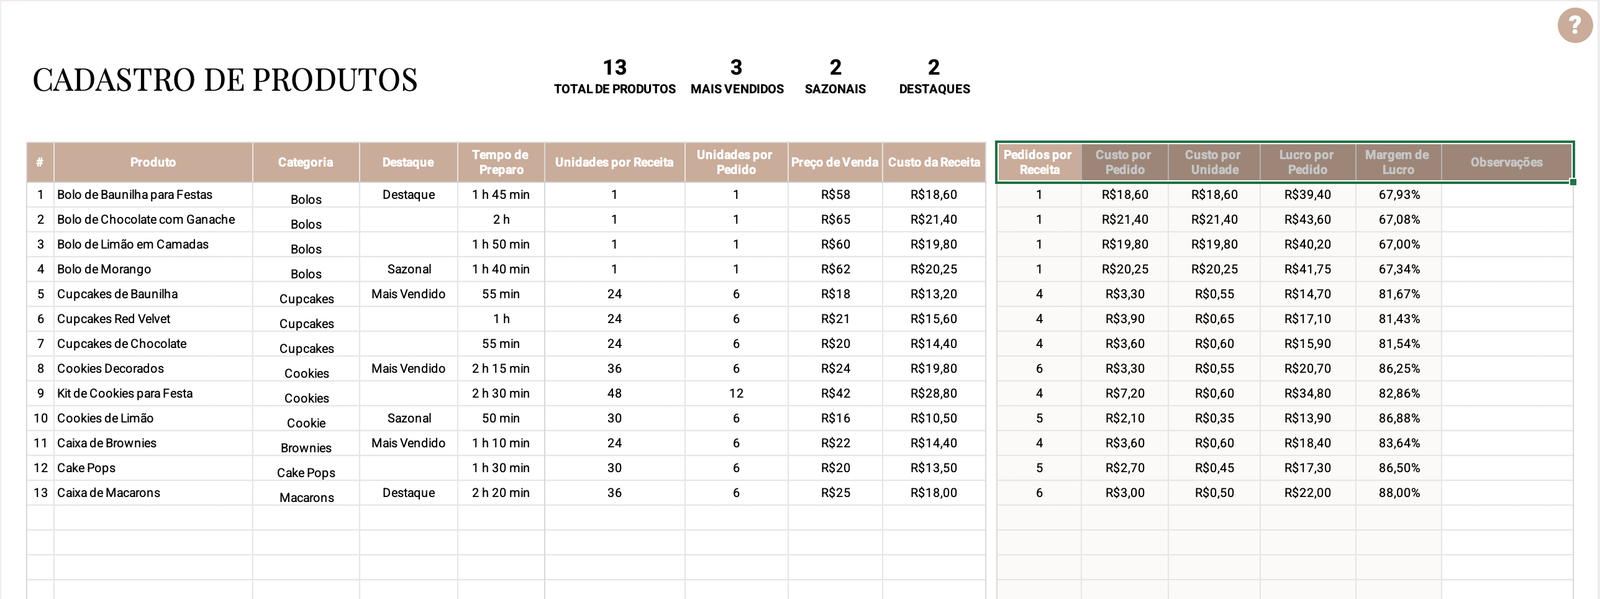Click "Mais Vendido" for Caixa de Brownies
The width and height of the screenshot is (1600, 599).
click(409, 443)
